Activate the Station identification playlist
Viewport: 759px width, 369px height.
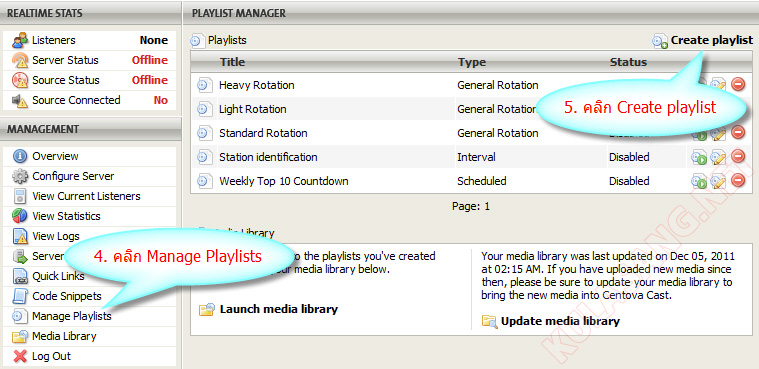(x=699, y=157)
